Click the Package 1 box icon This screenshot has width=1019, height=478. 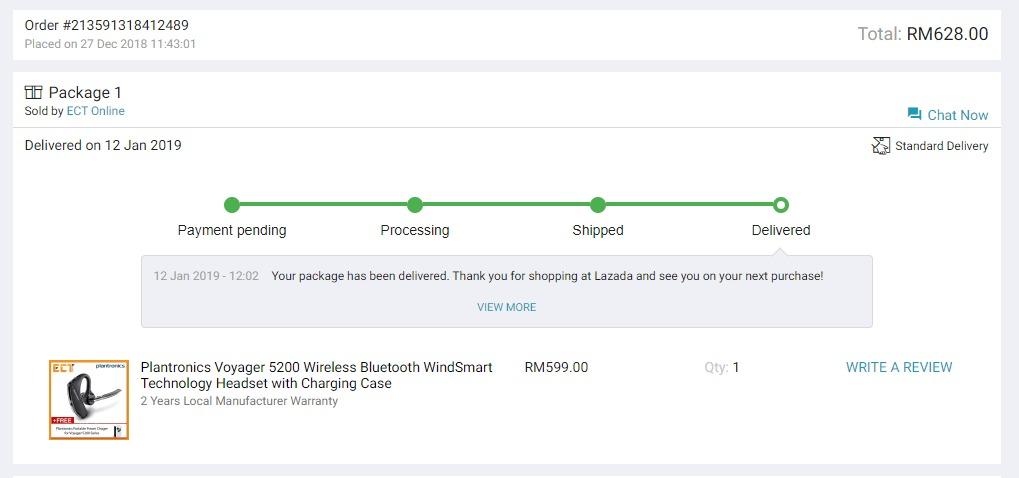tap(33, 92)
